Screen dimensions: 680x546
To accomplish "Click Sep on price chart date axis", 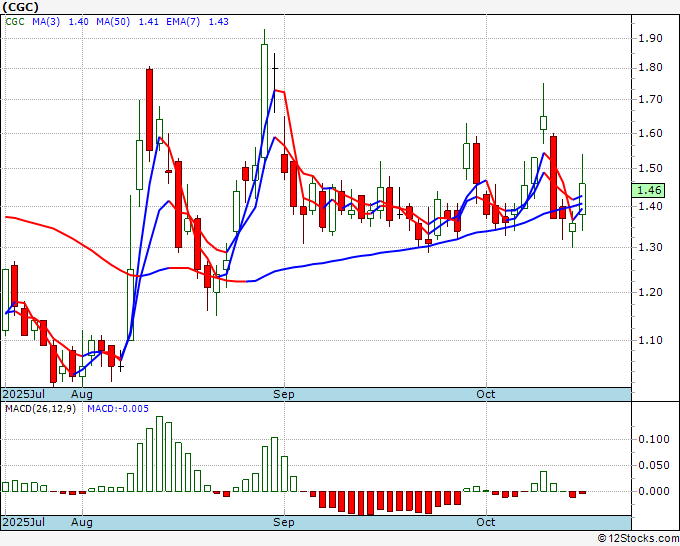I will [284, 394].
